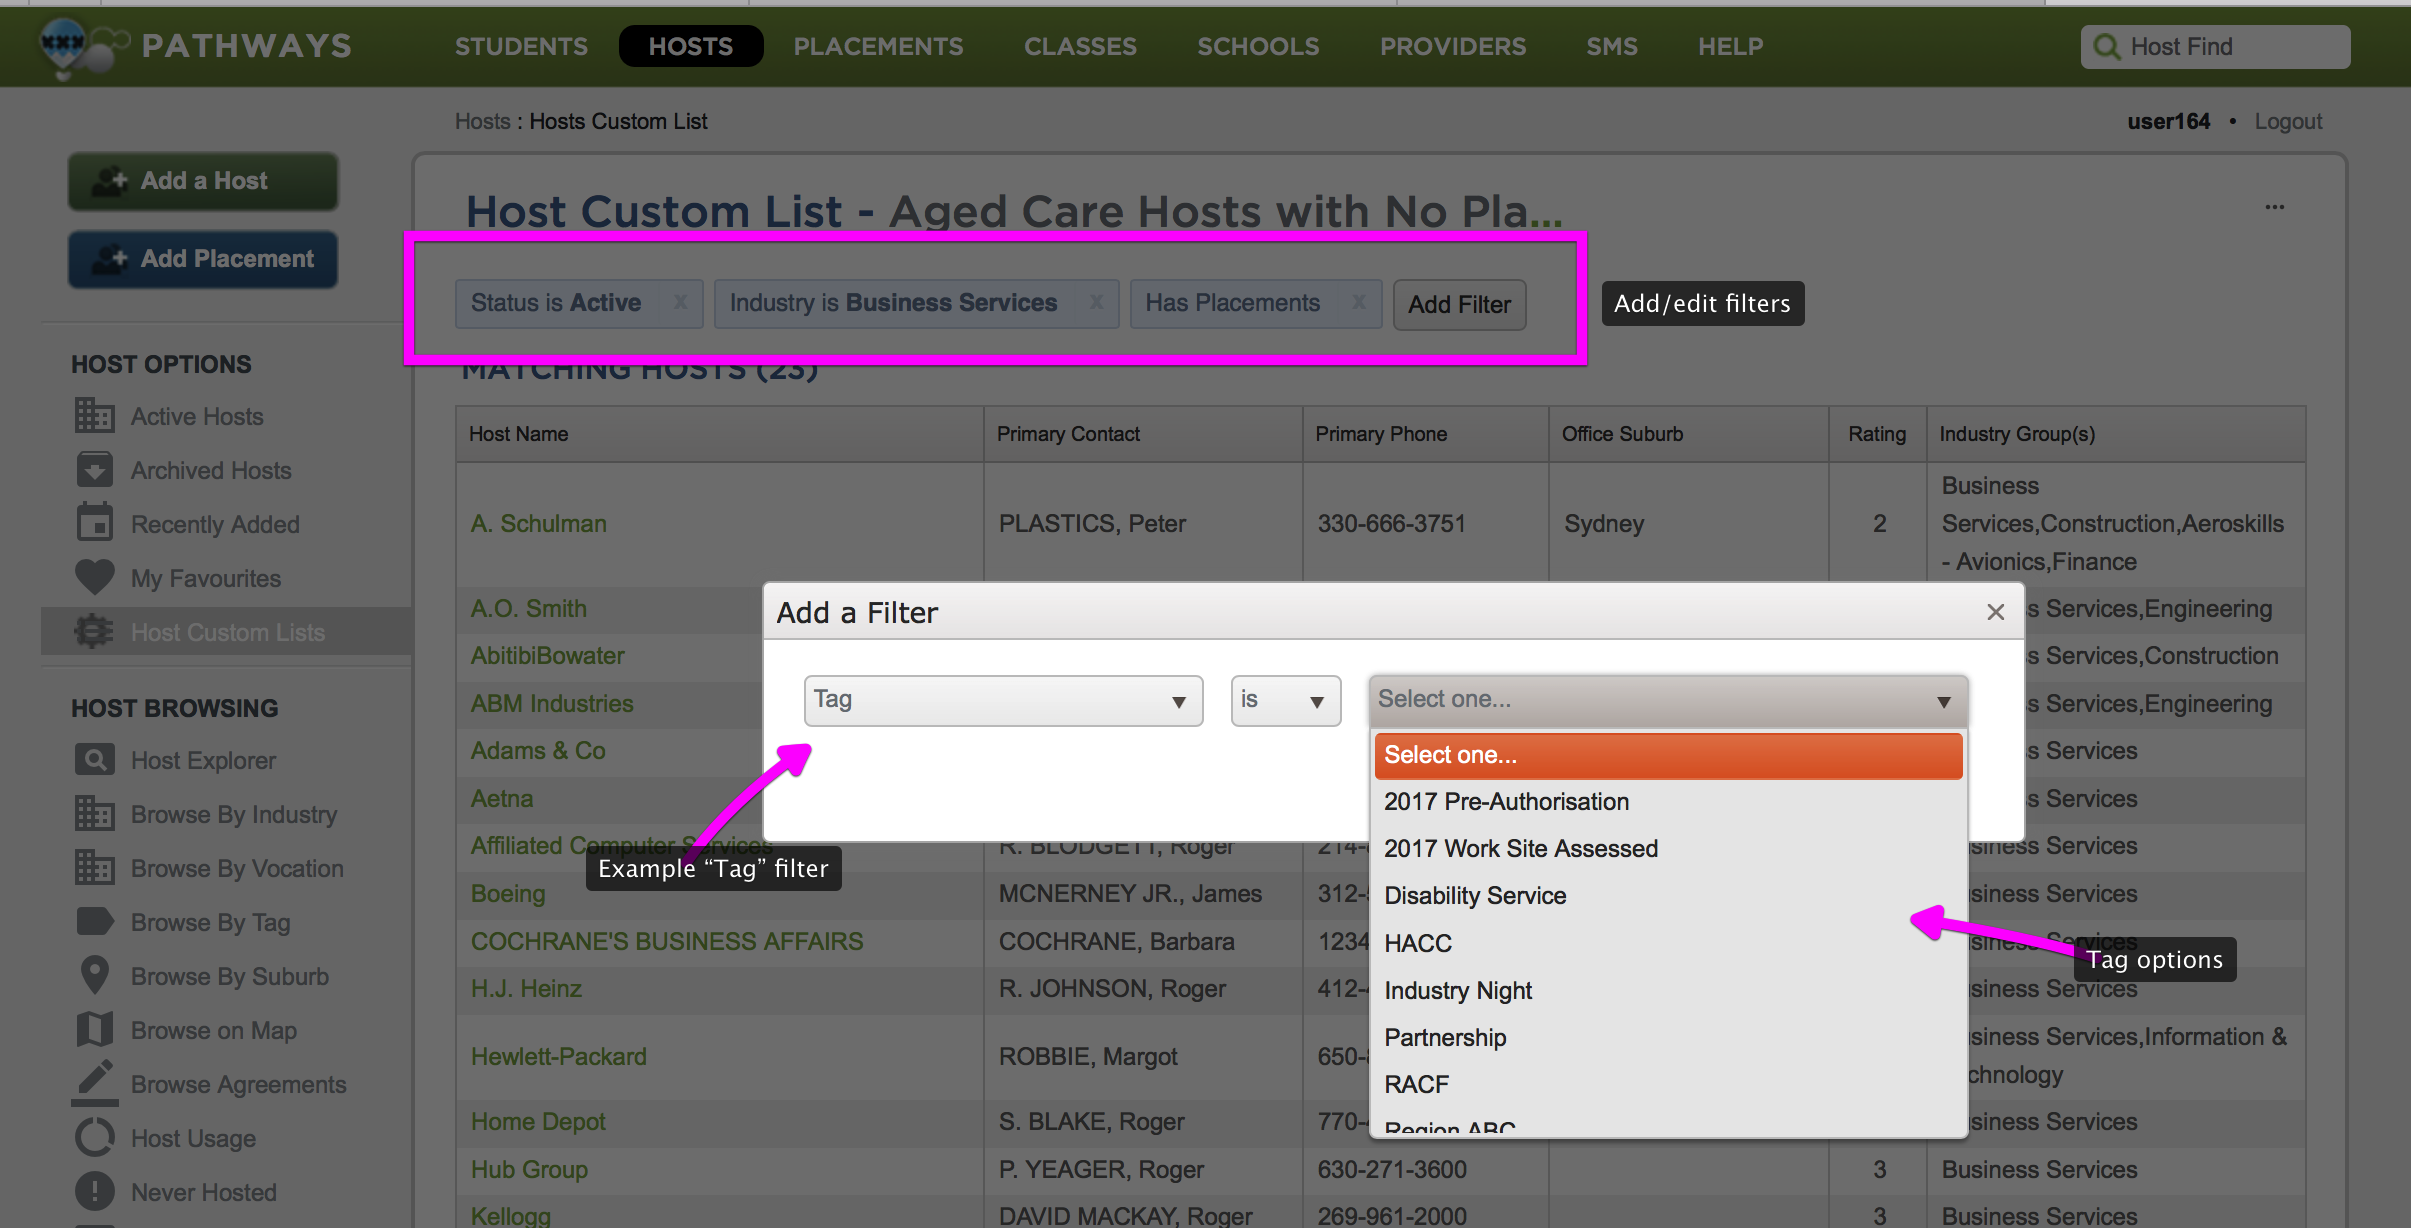Open Browse By Suburb location pin icon
Viewport: 2411px width, 1228px height.
94,975
